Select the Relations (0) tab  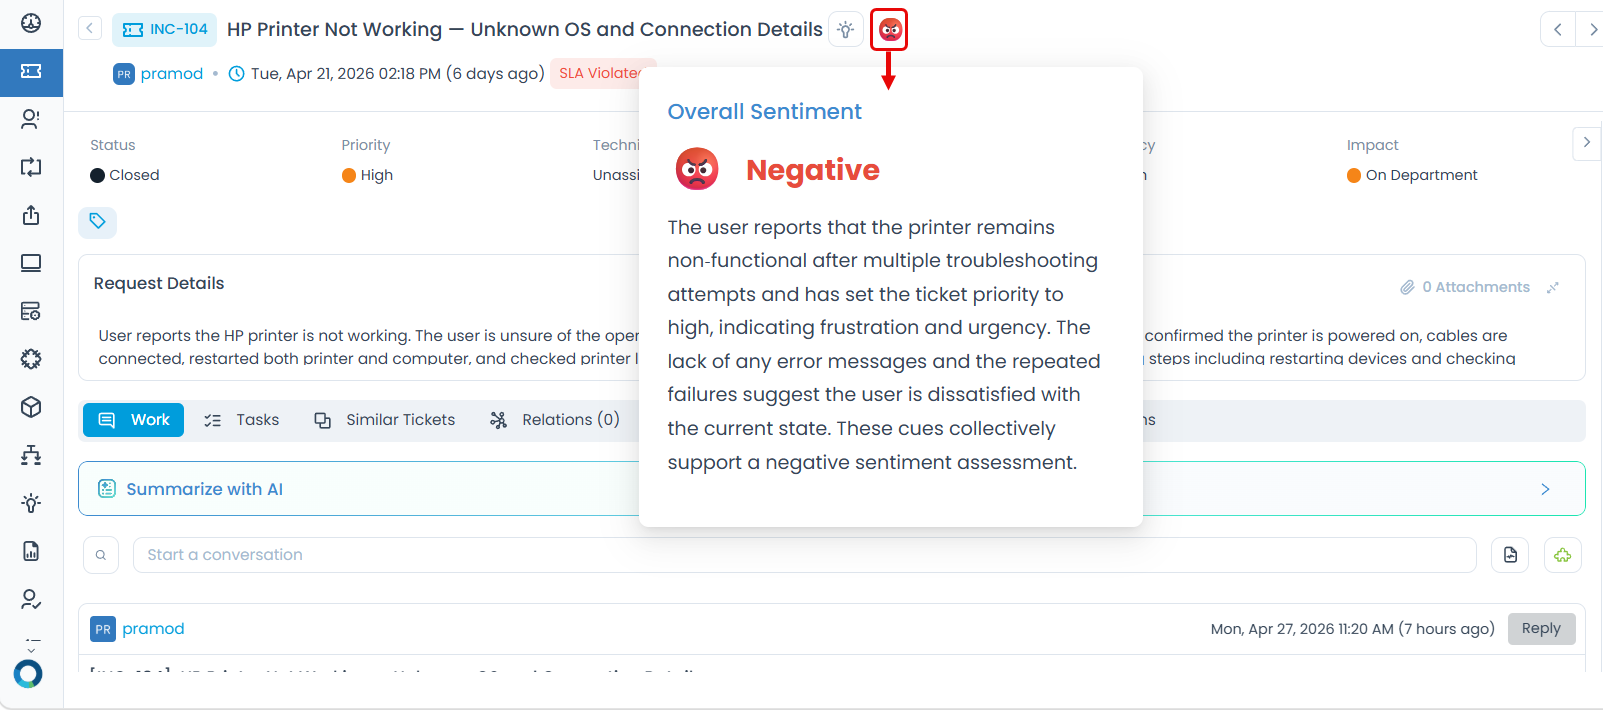555,420
